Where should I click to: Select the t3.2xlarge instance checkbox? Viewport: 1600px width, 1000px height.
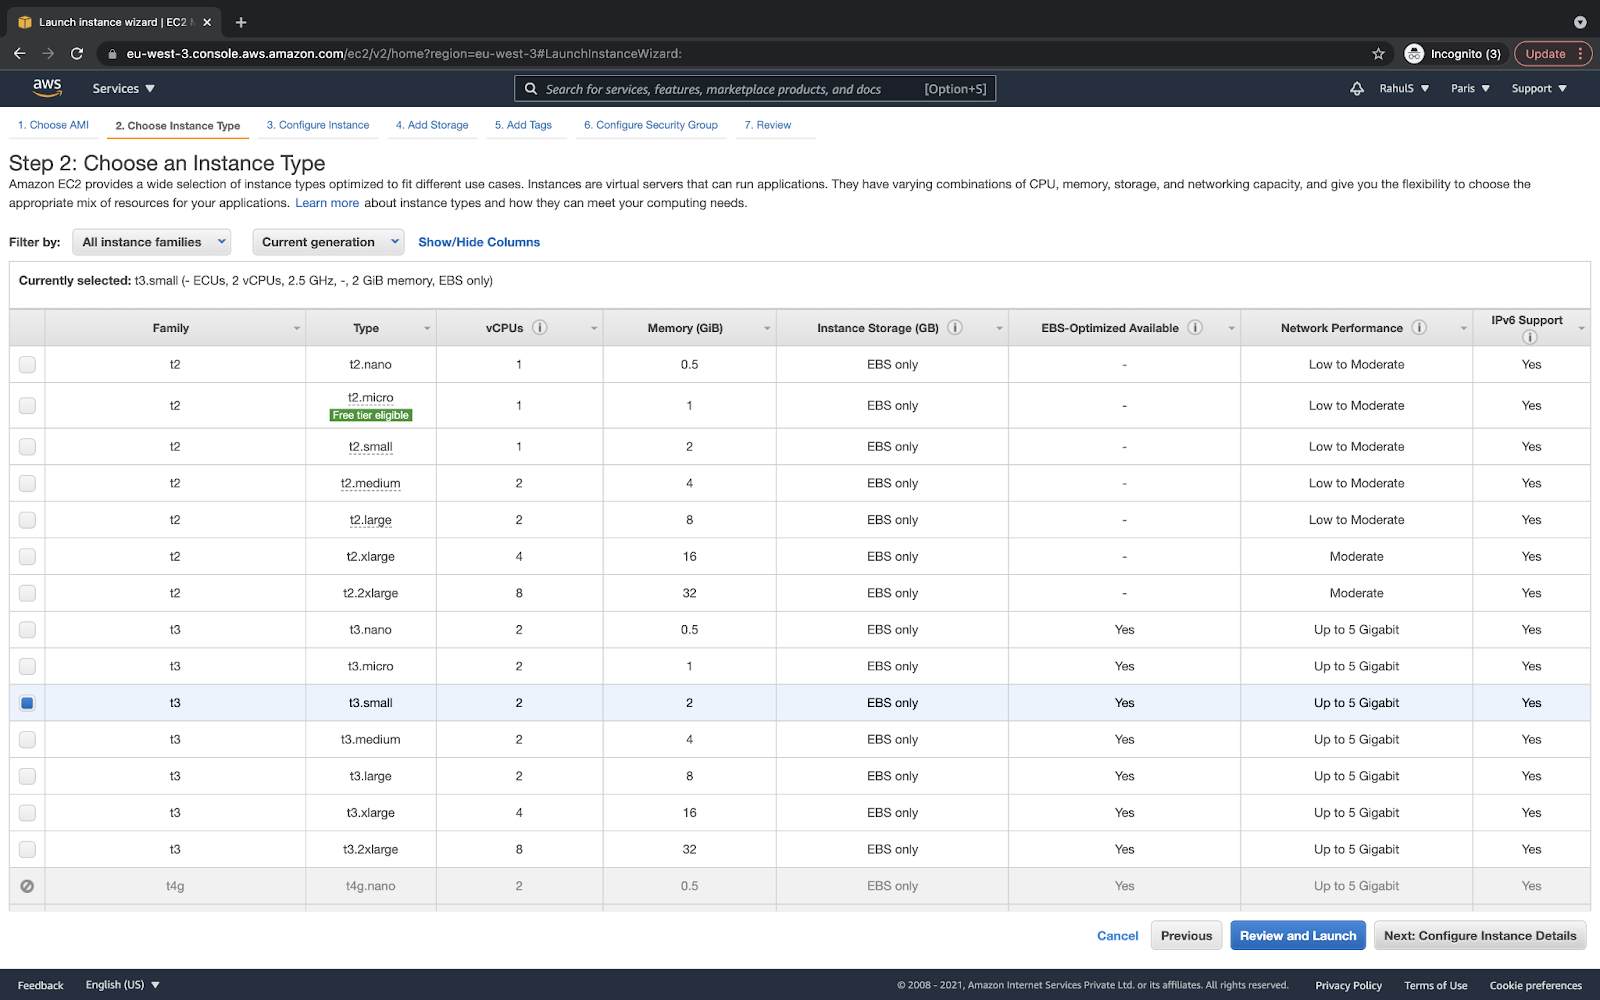click(27, 849)
